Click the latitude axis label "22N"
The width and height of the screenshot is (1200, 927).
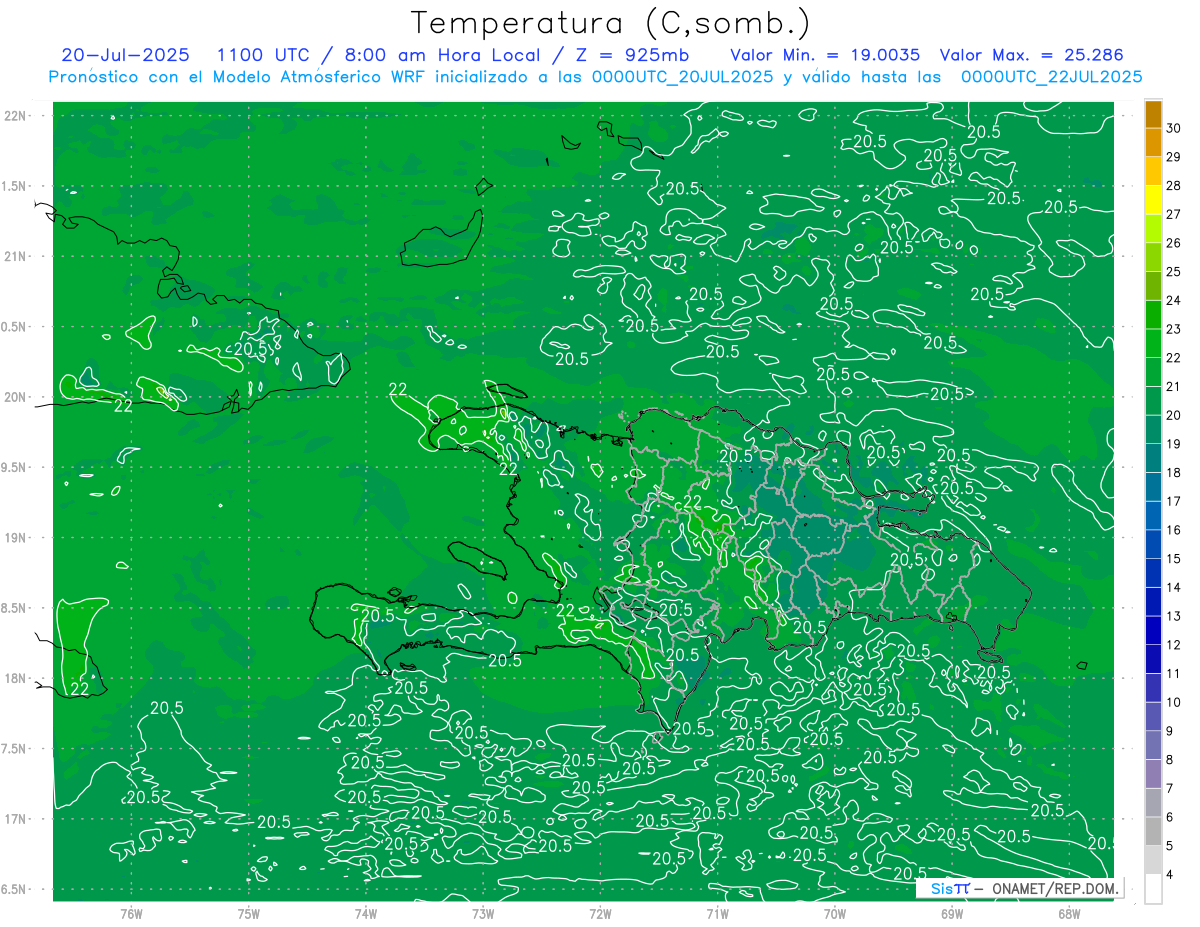coord(15,116)
